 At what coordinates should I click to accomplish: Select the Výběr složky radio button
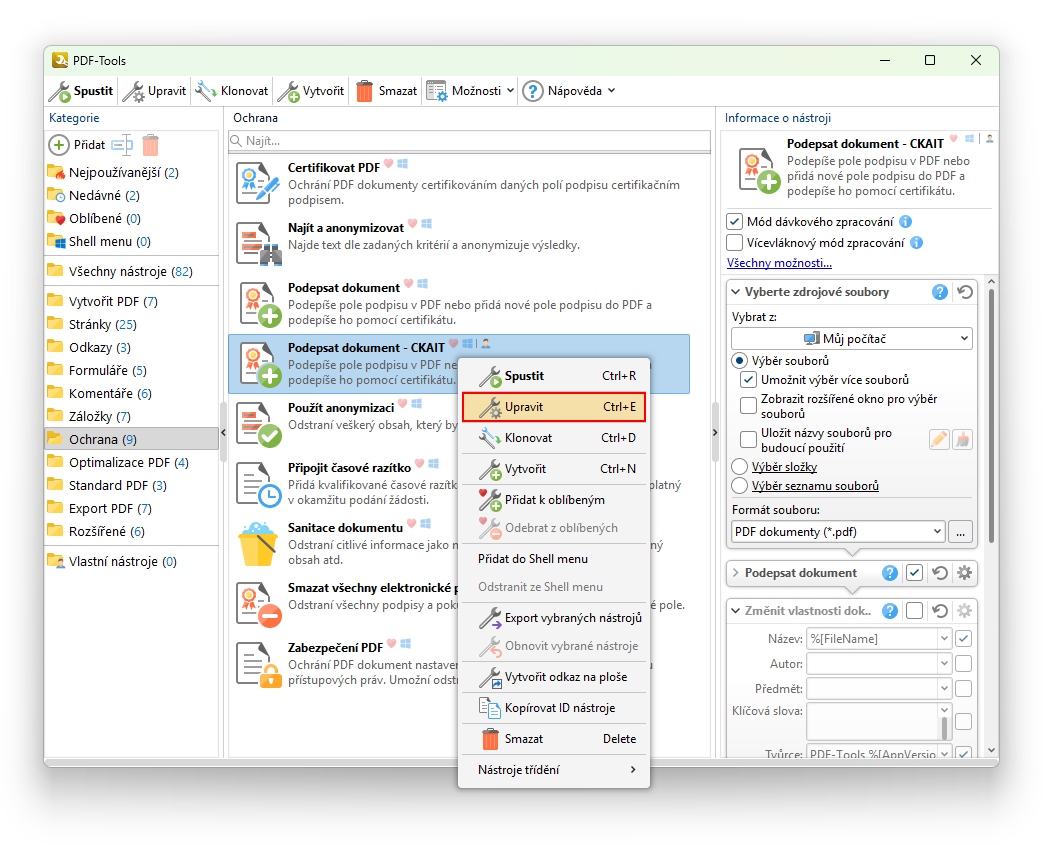(739, 467)
